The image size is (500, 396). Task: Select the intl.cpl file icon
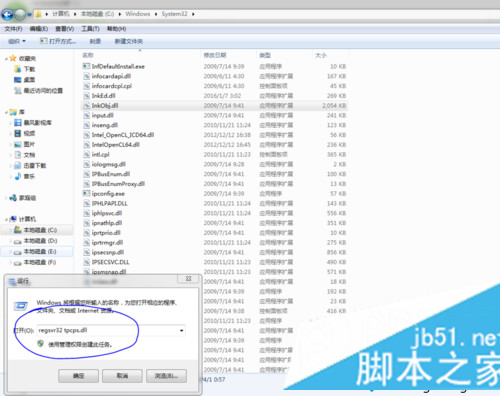(x=86, y=154)
